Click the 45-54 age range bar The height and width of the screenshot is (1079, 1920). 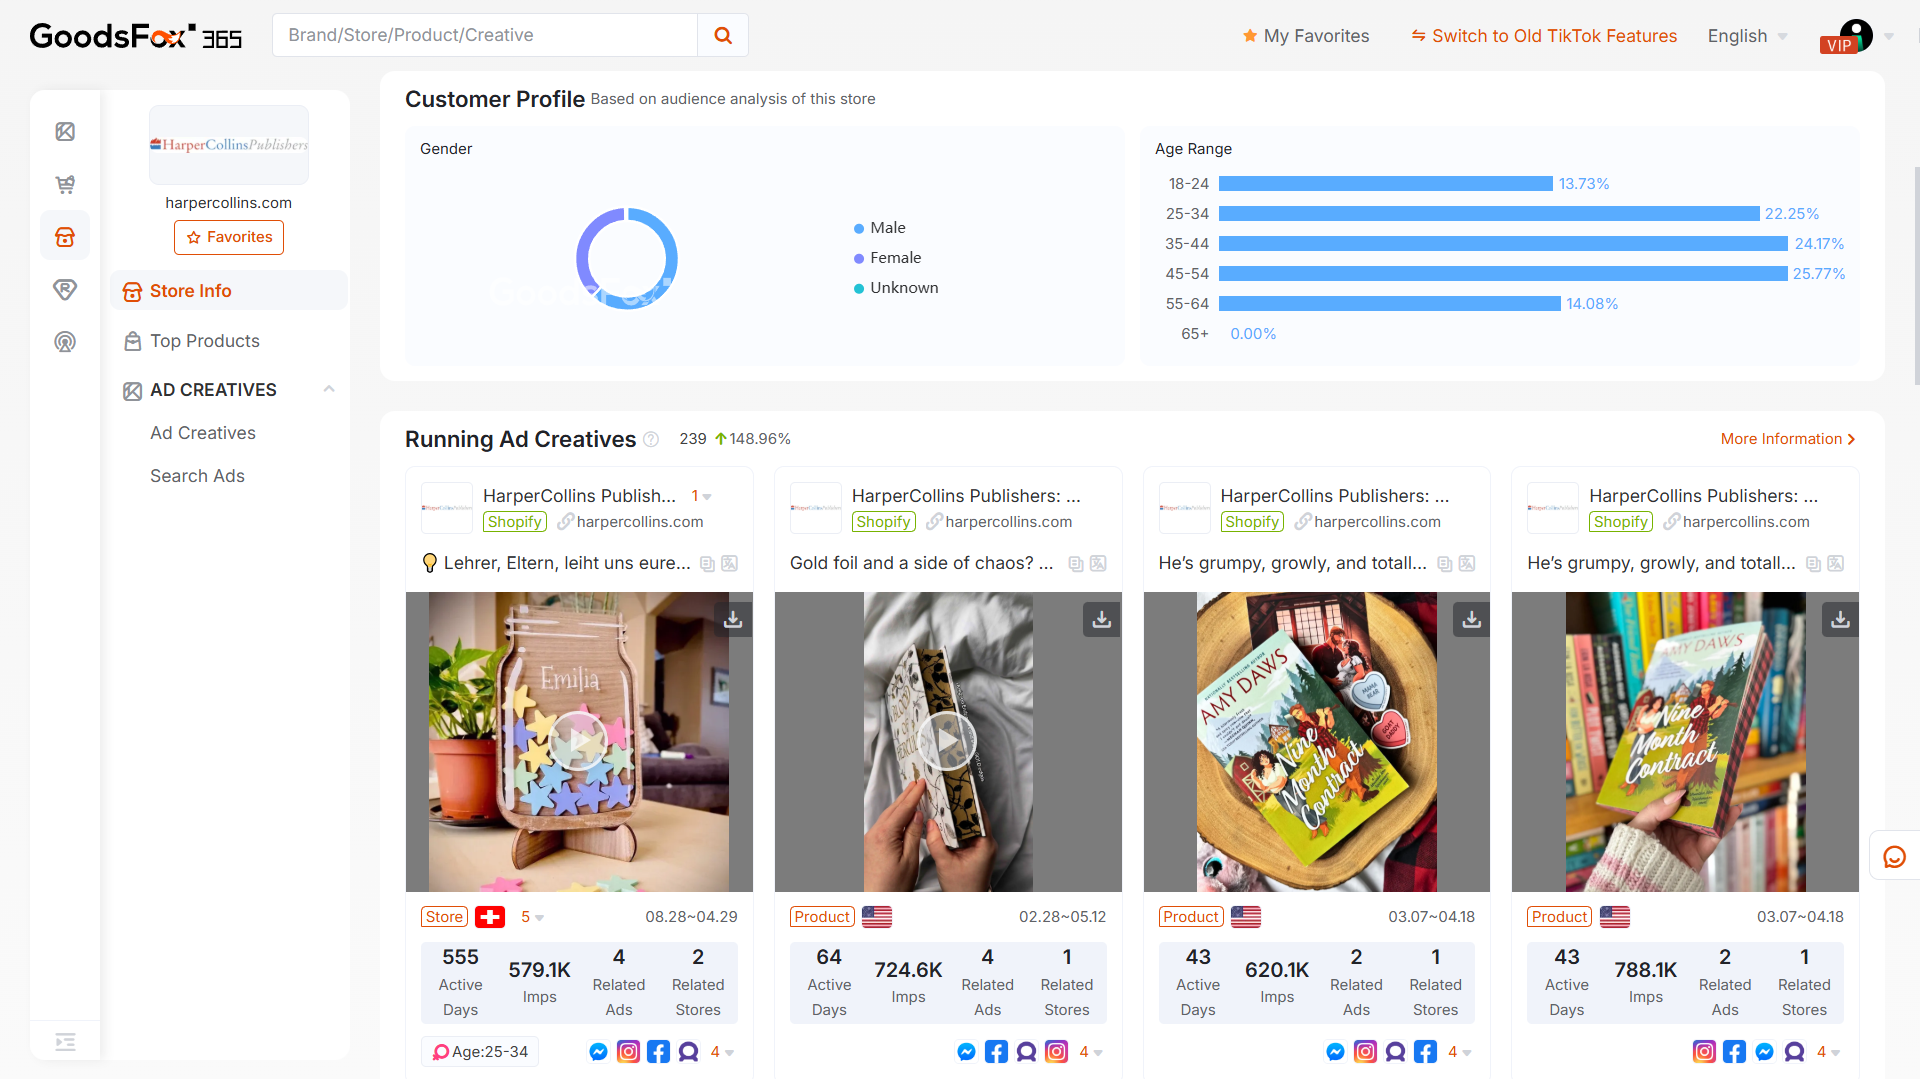(x=1502, y=274)
